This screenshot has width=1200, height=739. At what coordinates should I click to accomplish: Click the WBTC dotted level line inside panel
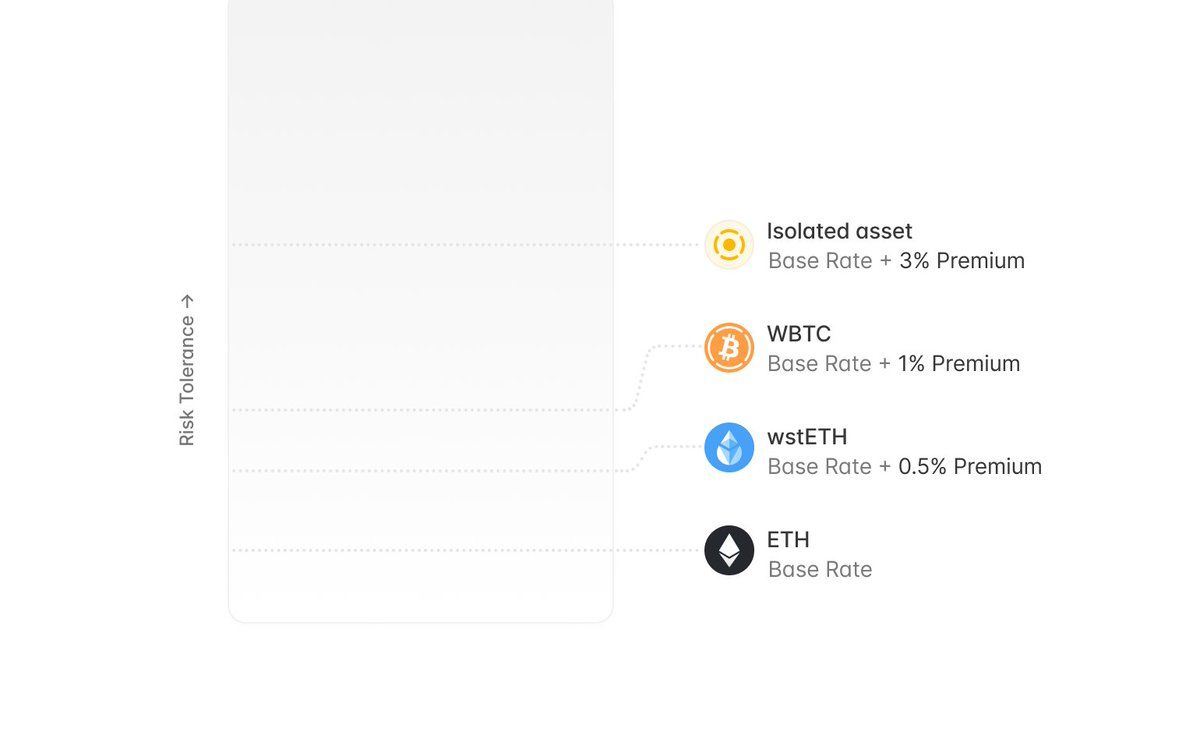click(x=420, y=410)
